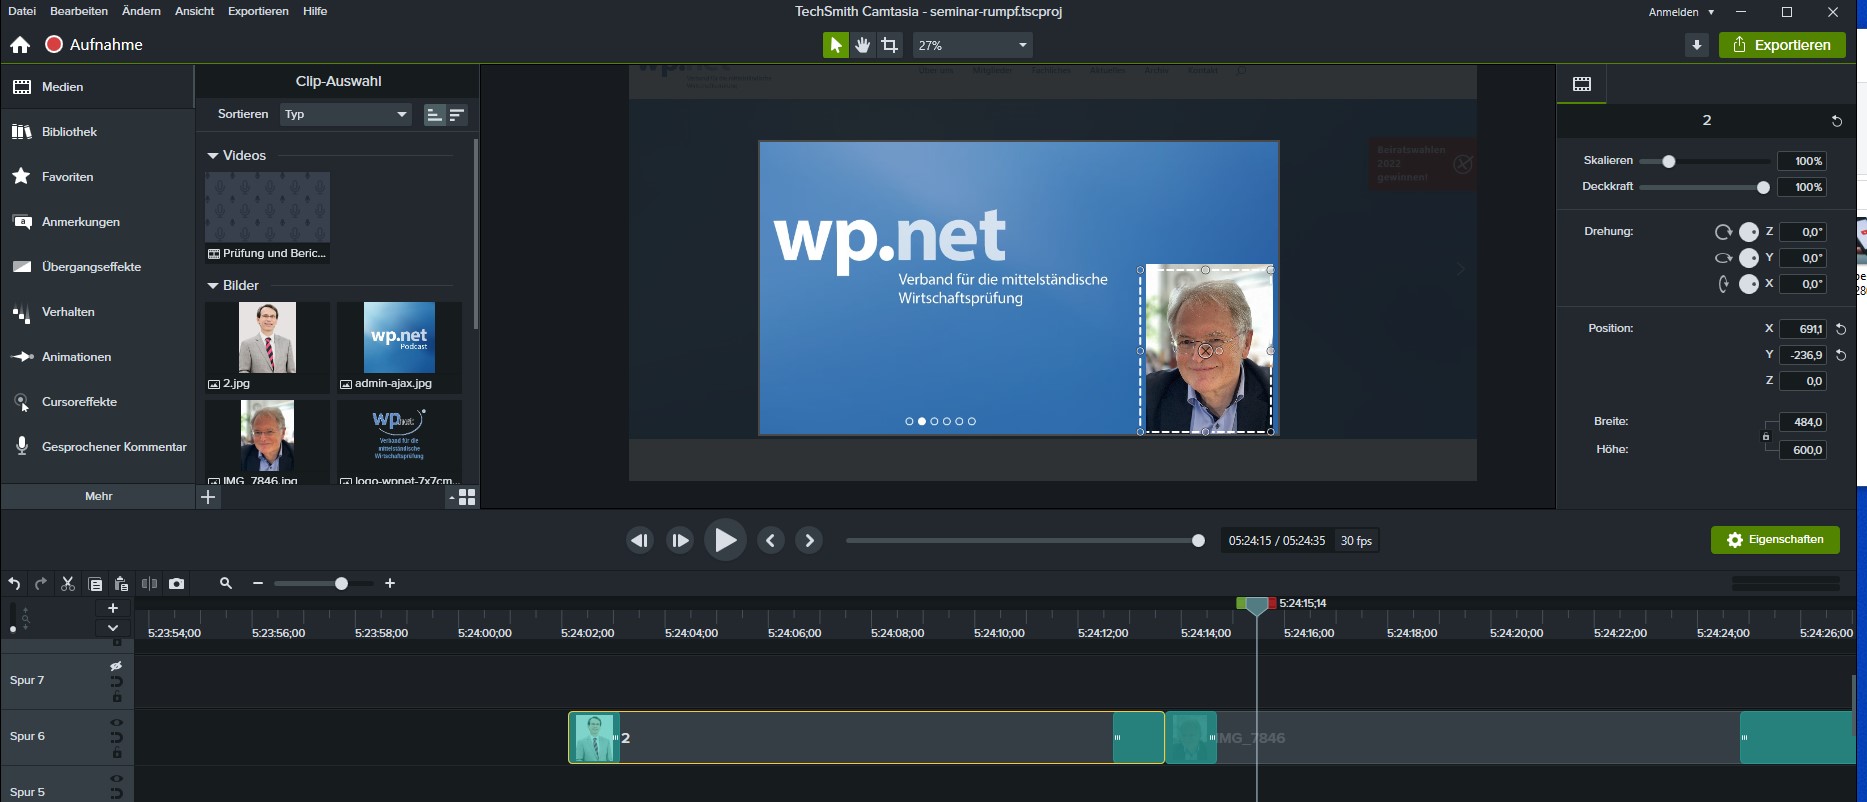Open the Bibliothek panel
This screenshot has height=802, width=1867.
(x=97, y=132)
